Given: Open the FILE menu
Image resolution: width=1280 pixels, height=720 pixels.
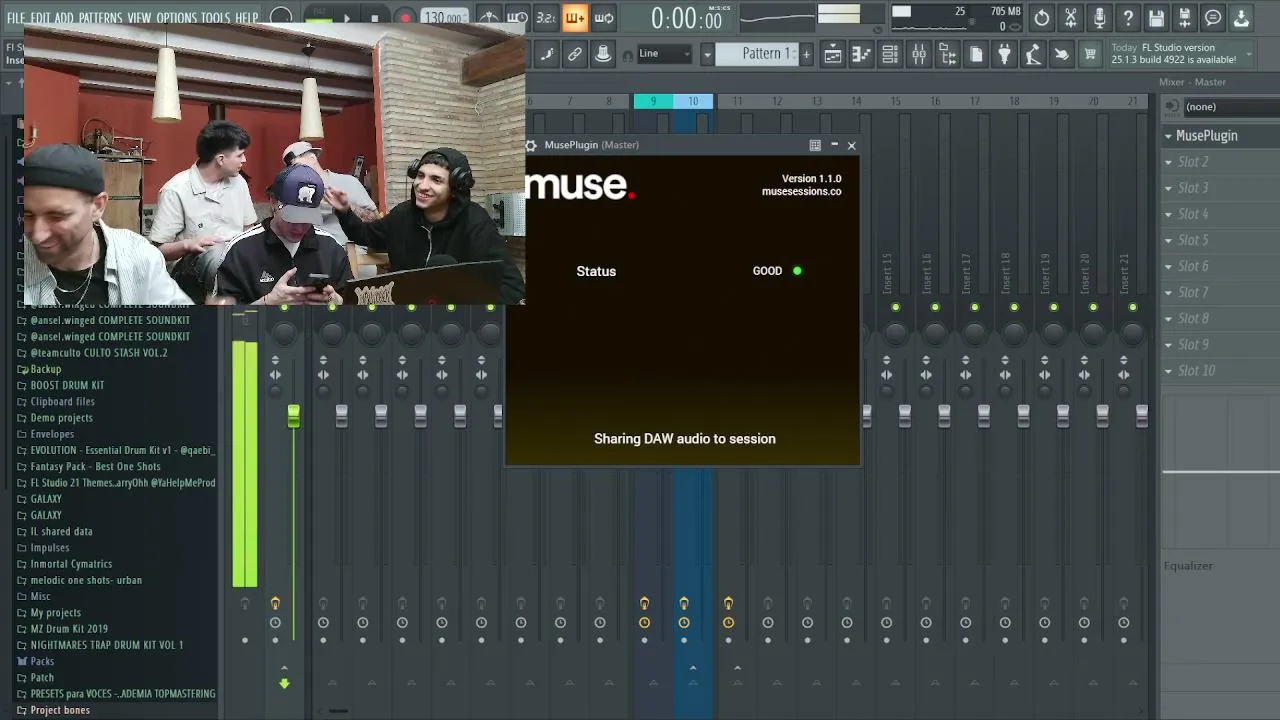Looking at the screenshot, I should pos(15,18).
